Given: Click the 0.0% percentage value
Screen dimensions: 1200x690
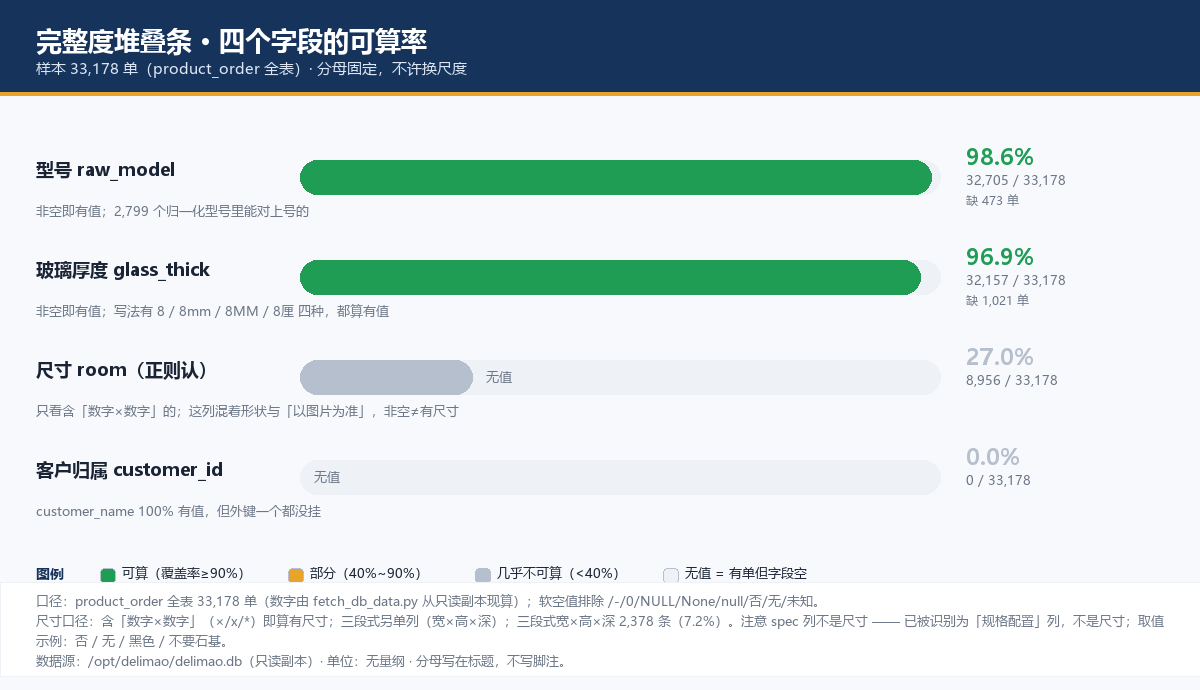Looking at the screenshot, I should (993, 457).
